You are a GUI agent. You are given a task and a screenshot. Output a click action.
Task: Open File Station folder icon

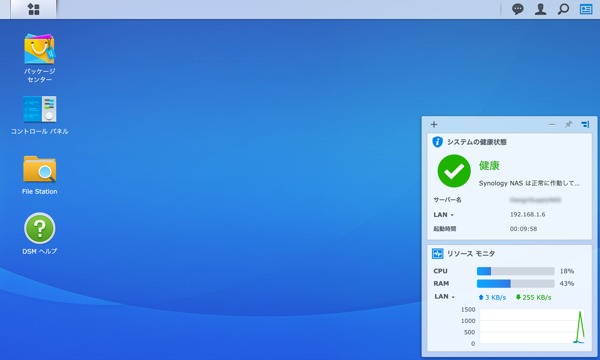(39, 169)
